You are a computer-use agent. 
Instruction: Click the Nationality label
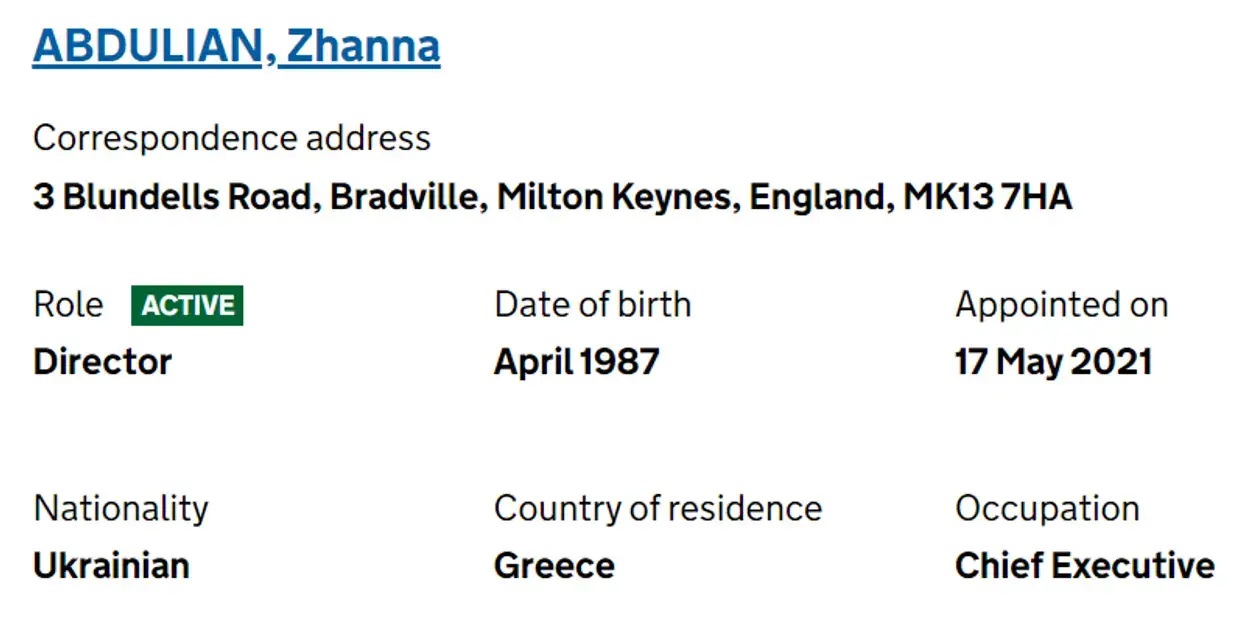pyautogui.click(x=121, y=509)
